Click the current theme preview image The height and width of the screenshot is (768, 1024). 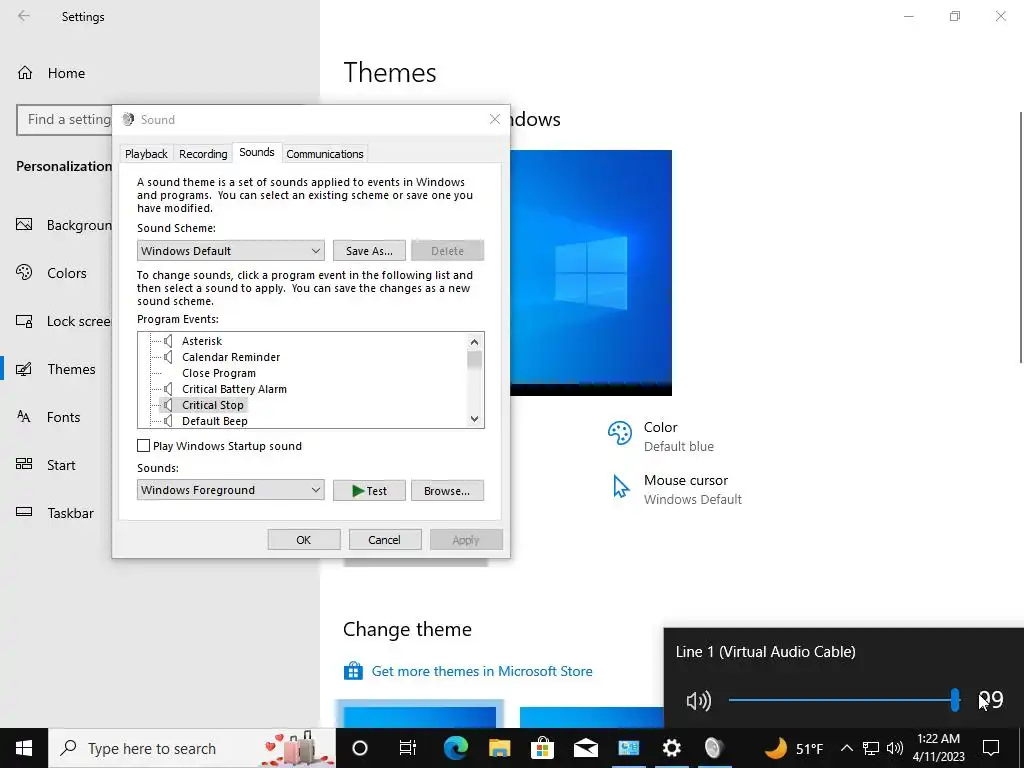pos(590,272)
